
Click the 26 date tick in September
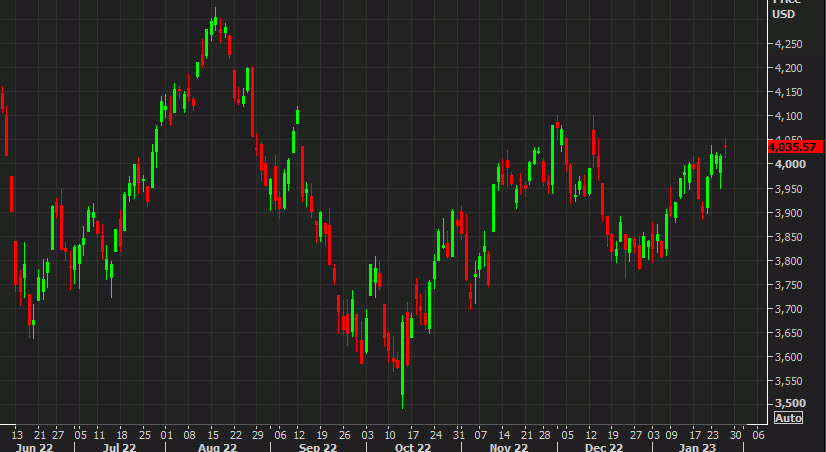345,435
